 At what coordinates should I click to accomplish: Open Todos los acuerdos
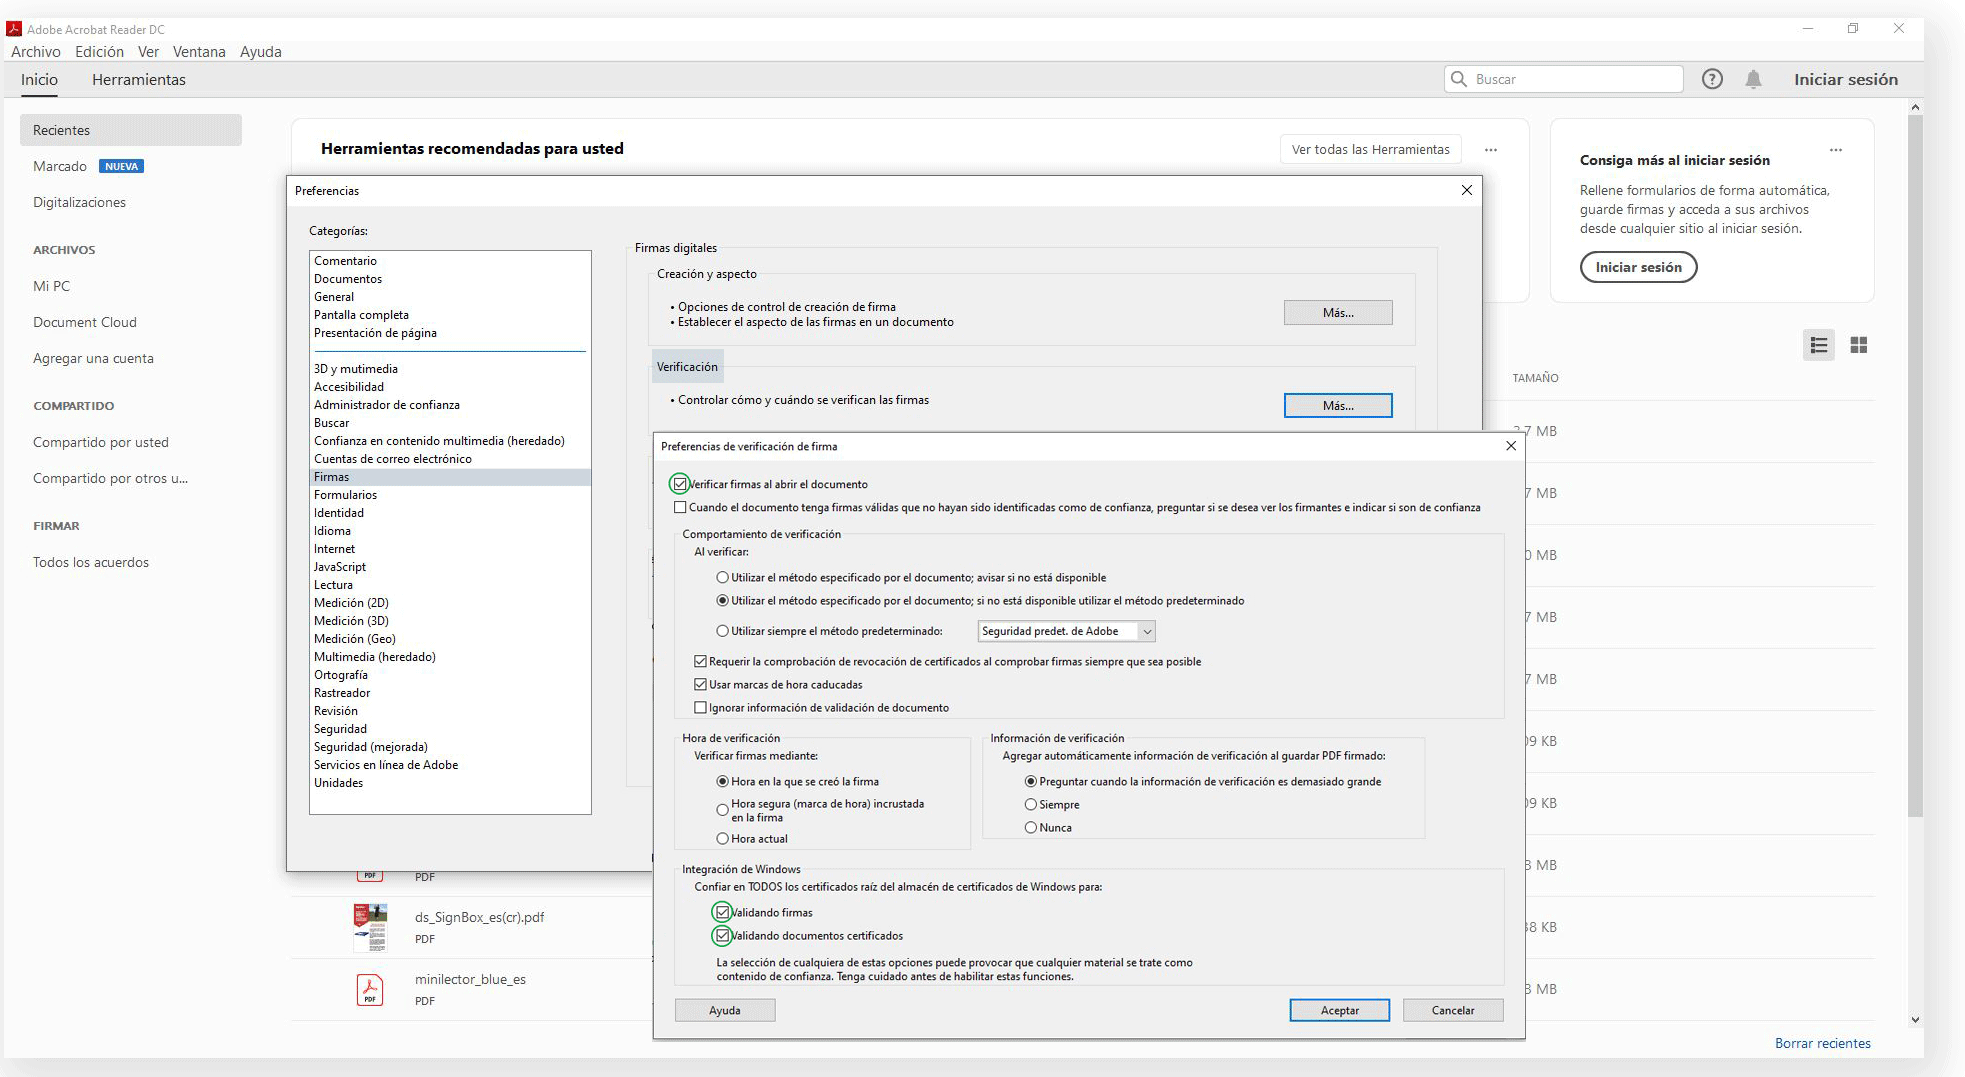tap(90, 562)
